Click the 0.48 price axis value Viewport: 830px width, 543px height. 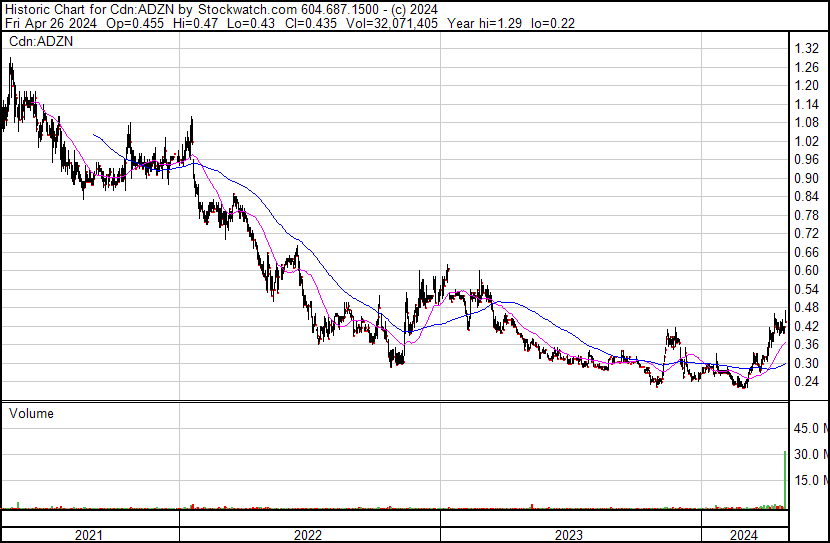point(807,307)
